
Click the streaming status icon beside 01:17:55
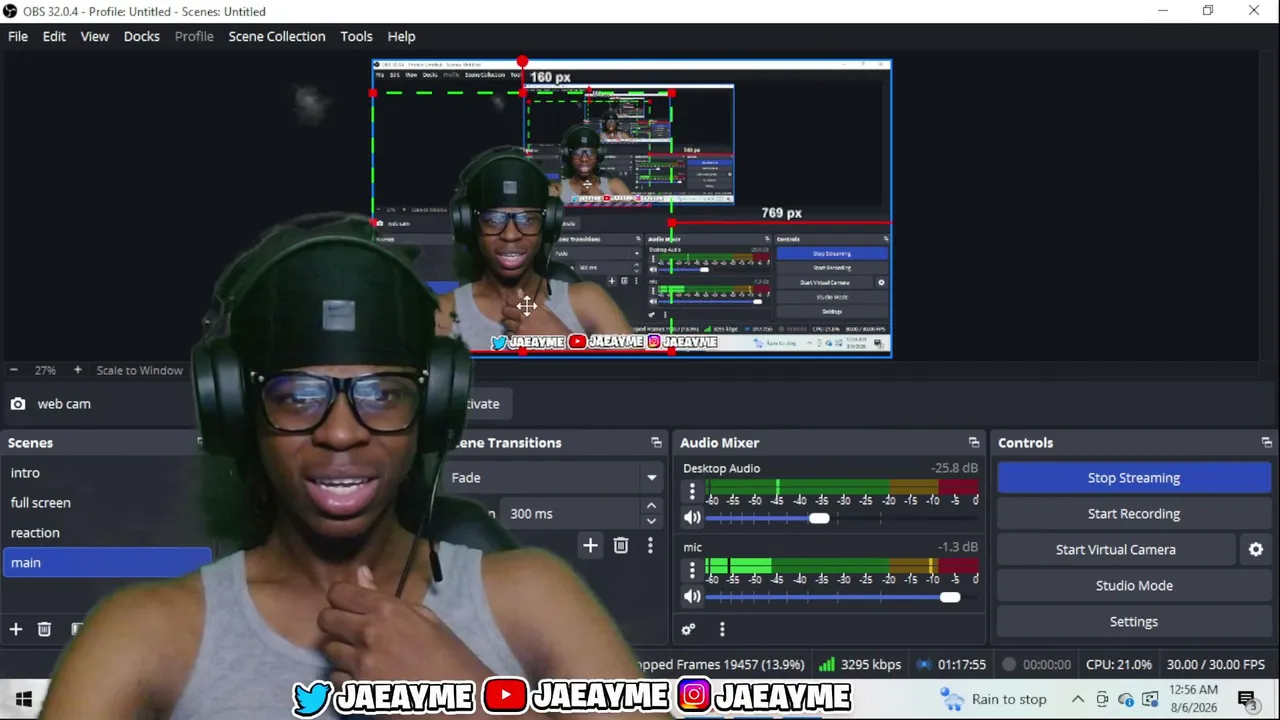coord(924,664)
